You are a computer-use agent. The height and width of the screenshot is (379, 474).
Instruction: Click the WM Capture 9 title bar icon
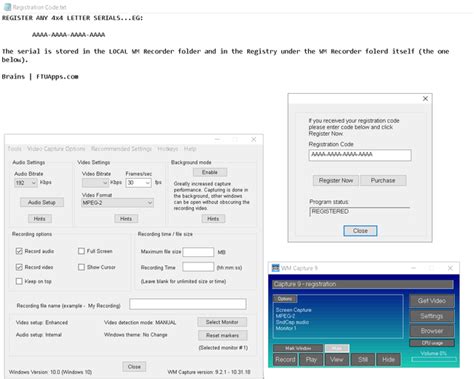[x=275, y=268]
